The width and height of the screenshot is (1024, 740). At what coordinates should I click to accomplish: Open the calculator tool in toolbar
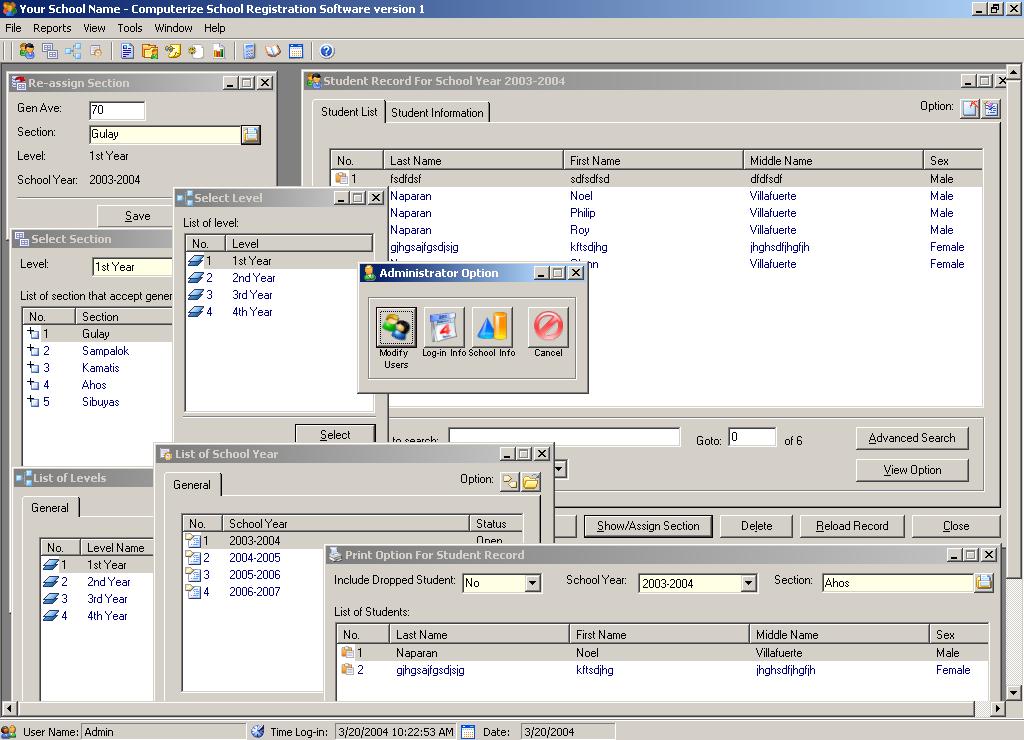[249, 51]
